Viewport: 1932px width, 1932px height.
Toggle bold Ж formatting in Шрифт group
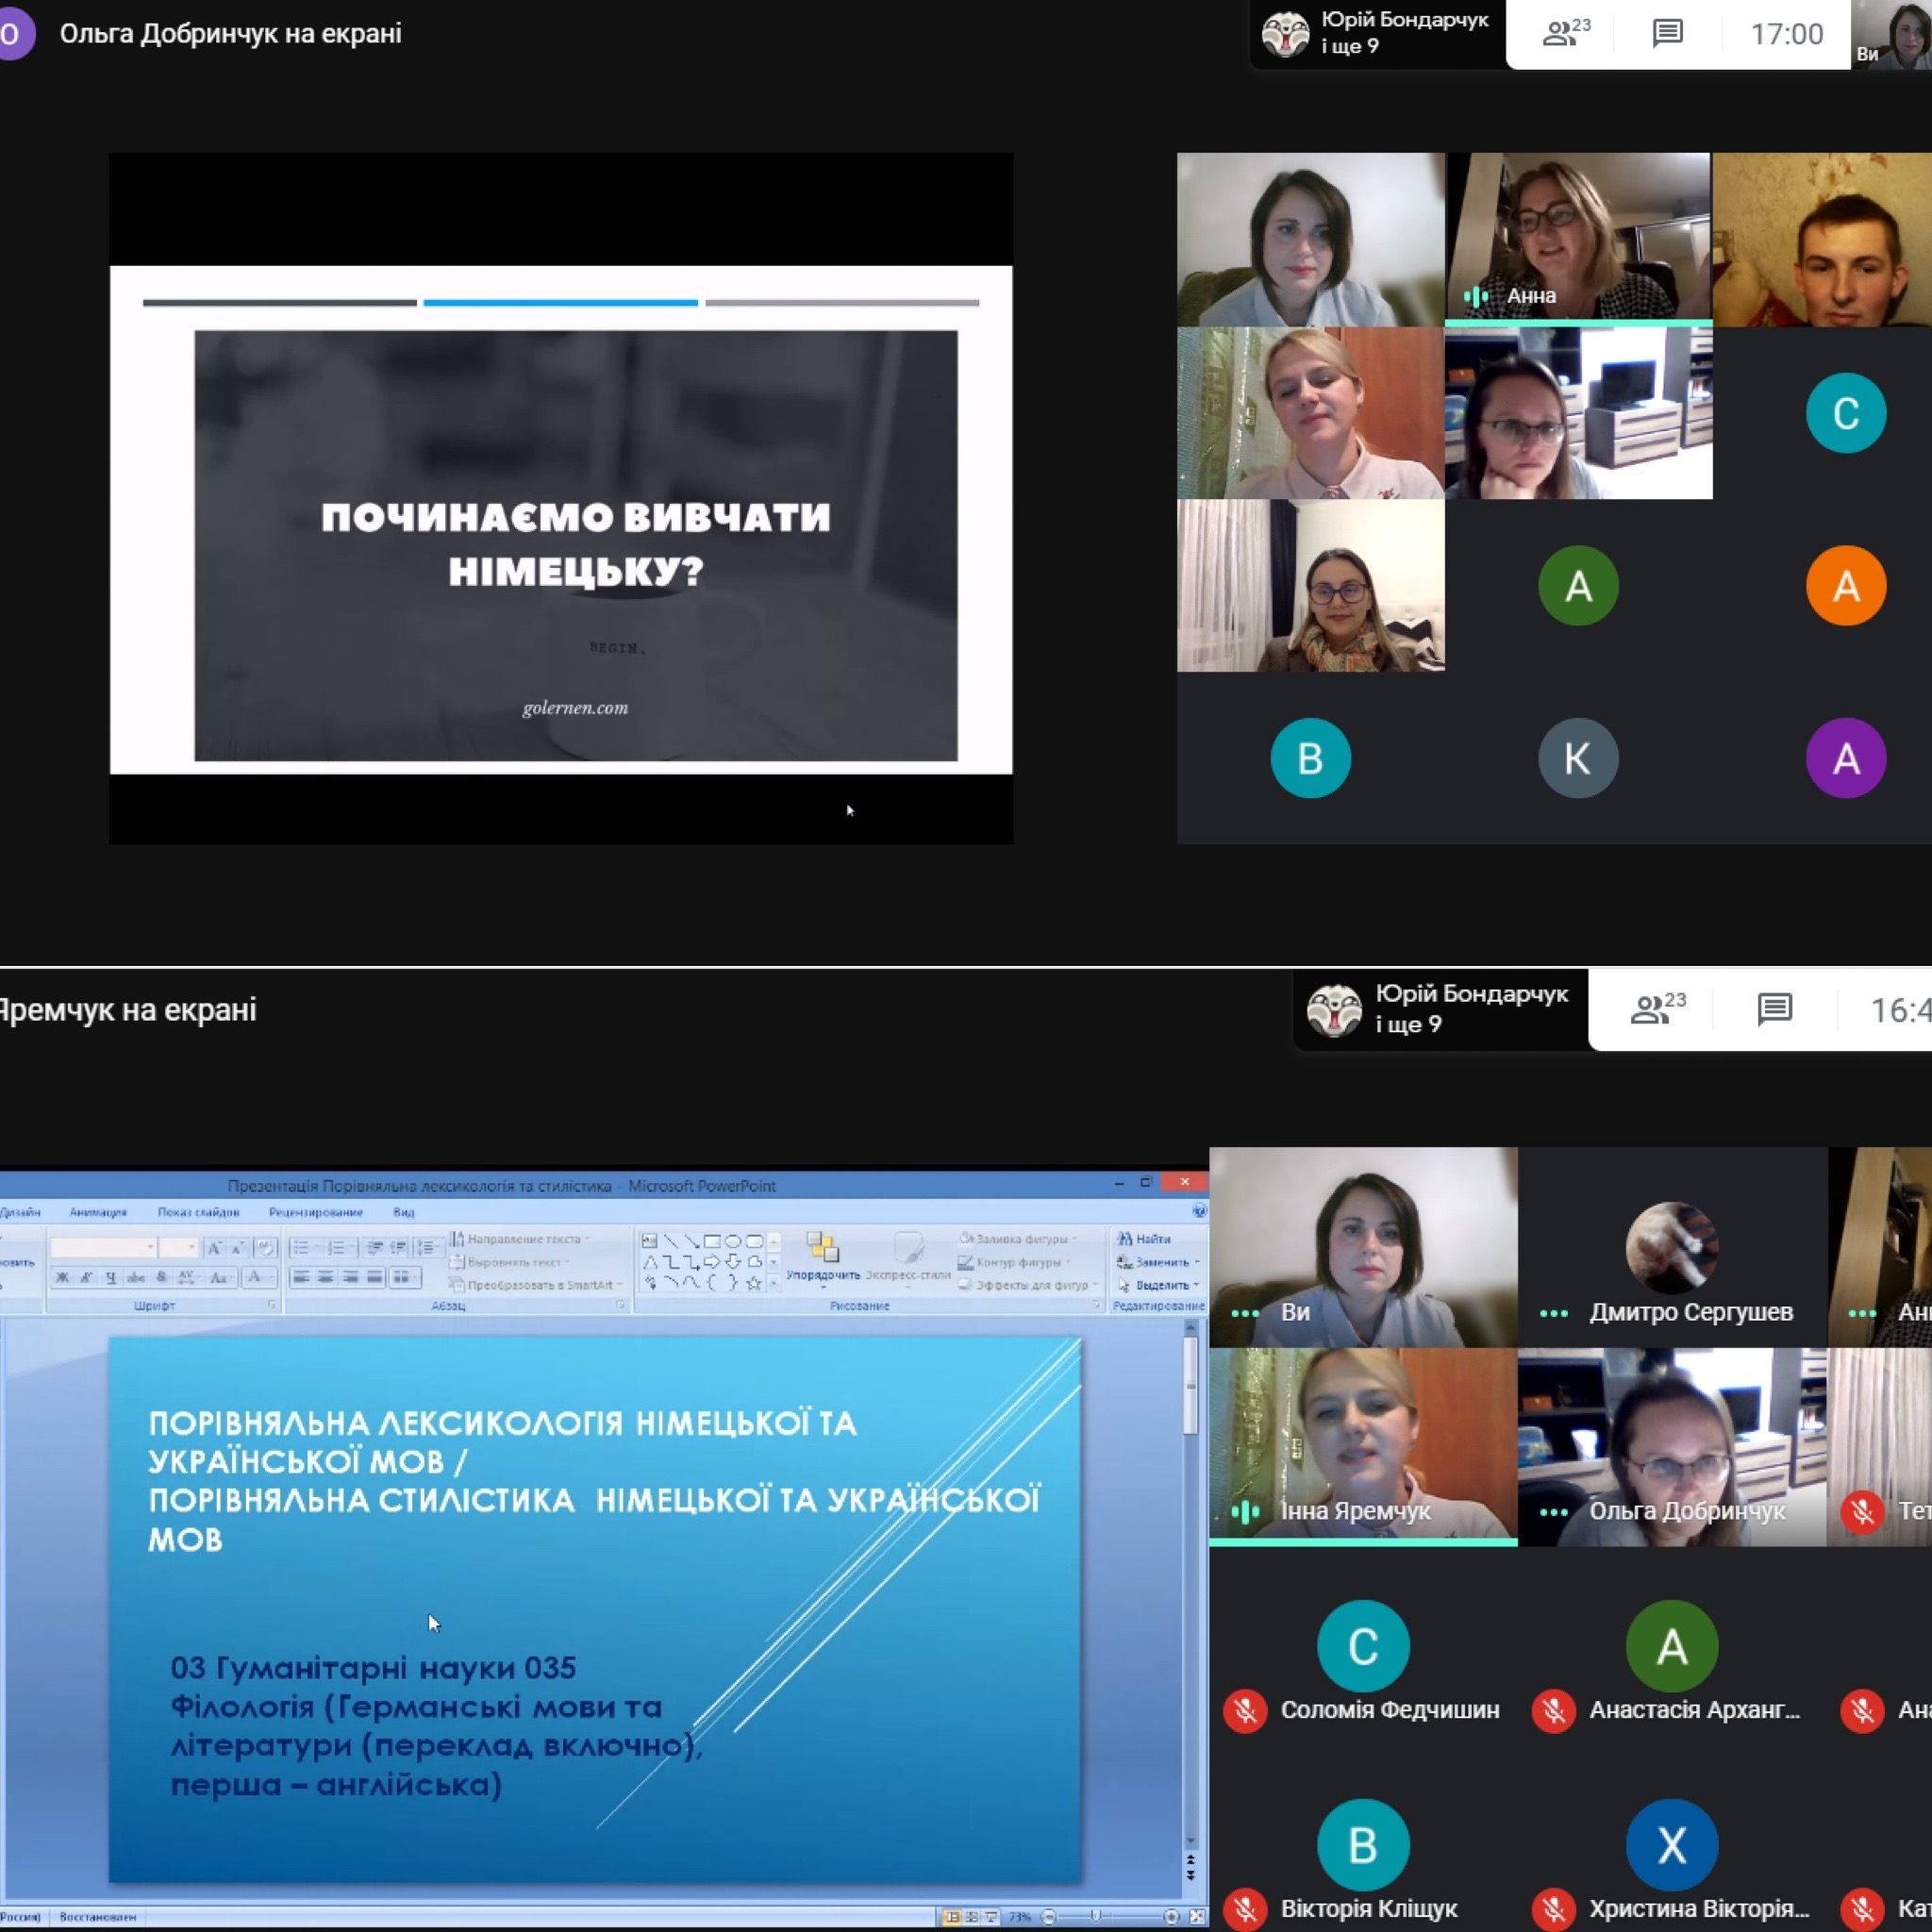click(62, 1277)
